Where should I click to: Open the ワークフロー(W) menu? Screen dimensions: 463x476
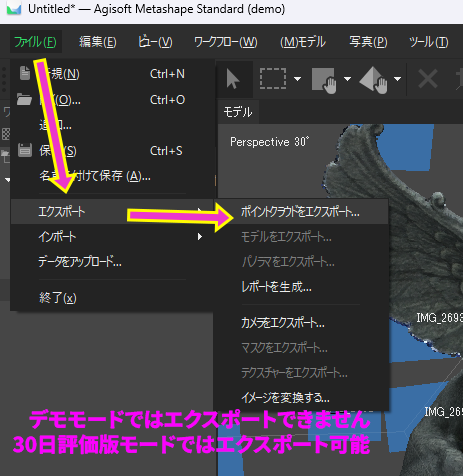point(226,42)
